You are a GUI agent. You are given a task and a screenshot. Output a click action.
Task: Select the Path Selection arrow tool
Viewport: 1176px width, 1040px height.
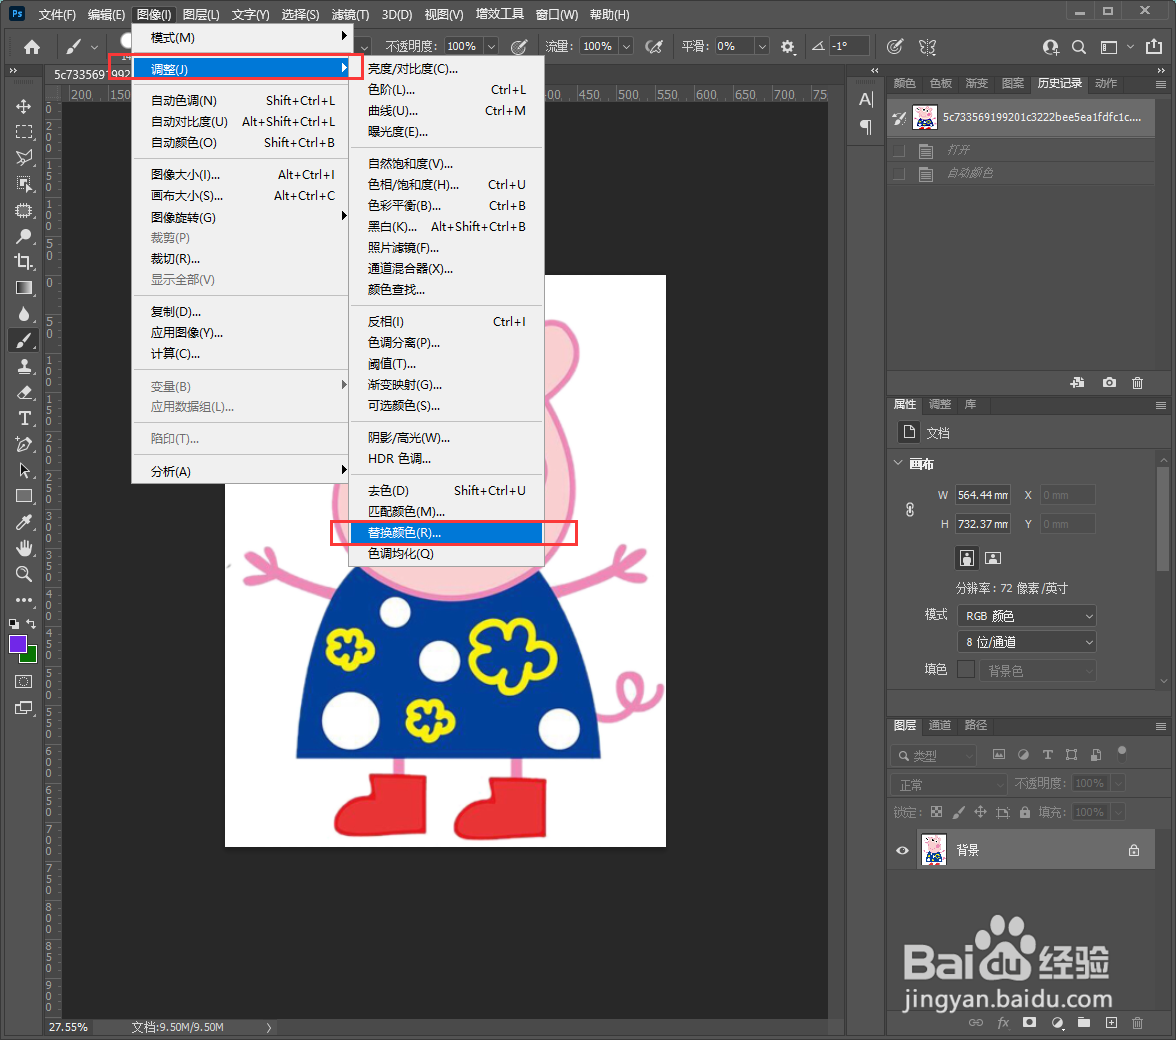click(x=24, y=470)
